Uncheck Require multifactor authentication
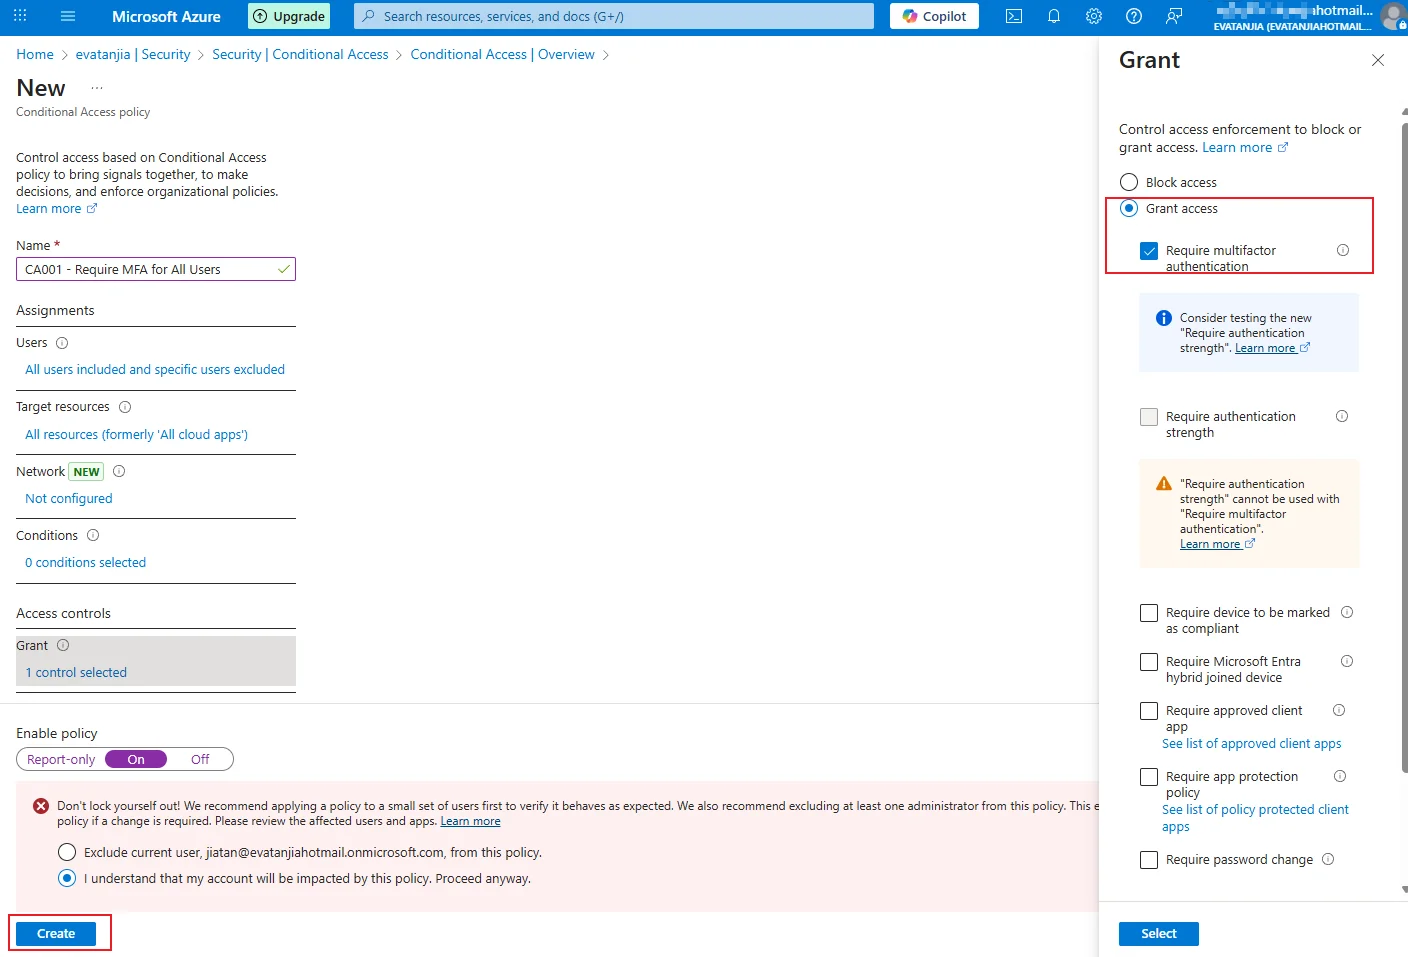Viewport: 1408px width, 957px height. [1149, 251]
